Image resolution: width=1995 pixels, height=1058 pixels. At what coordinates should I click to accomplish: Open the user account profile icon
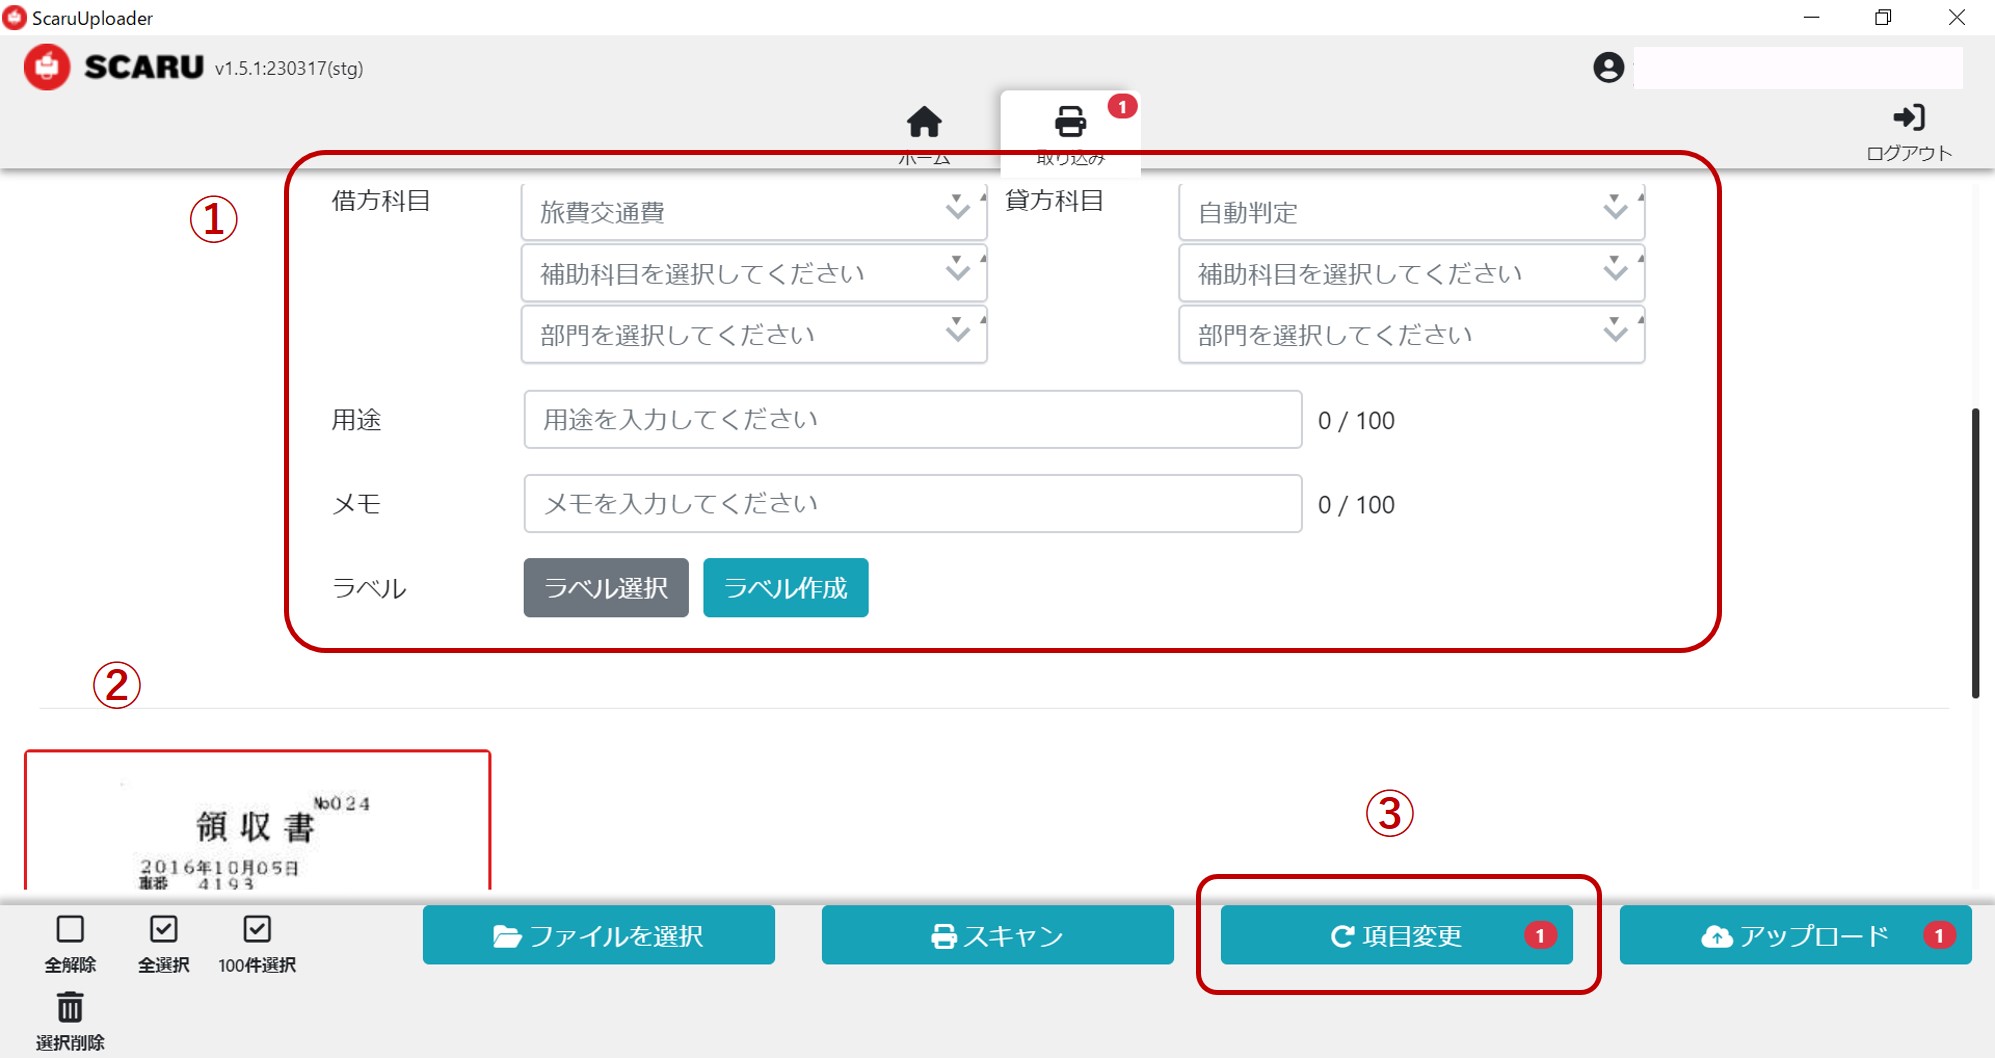point(1608,67)
